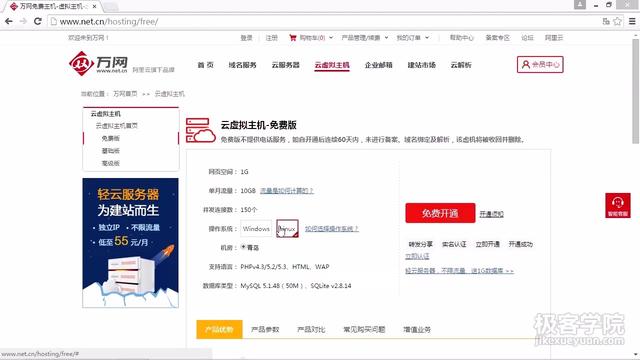Go back using browser back arrow

click(x=9, y=21)
